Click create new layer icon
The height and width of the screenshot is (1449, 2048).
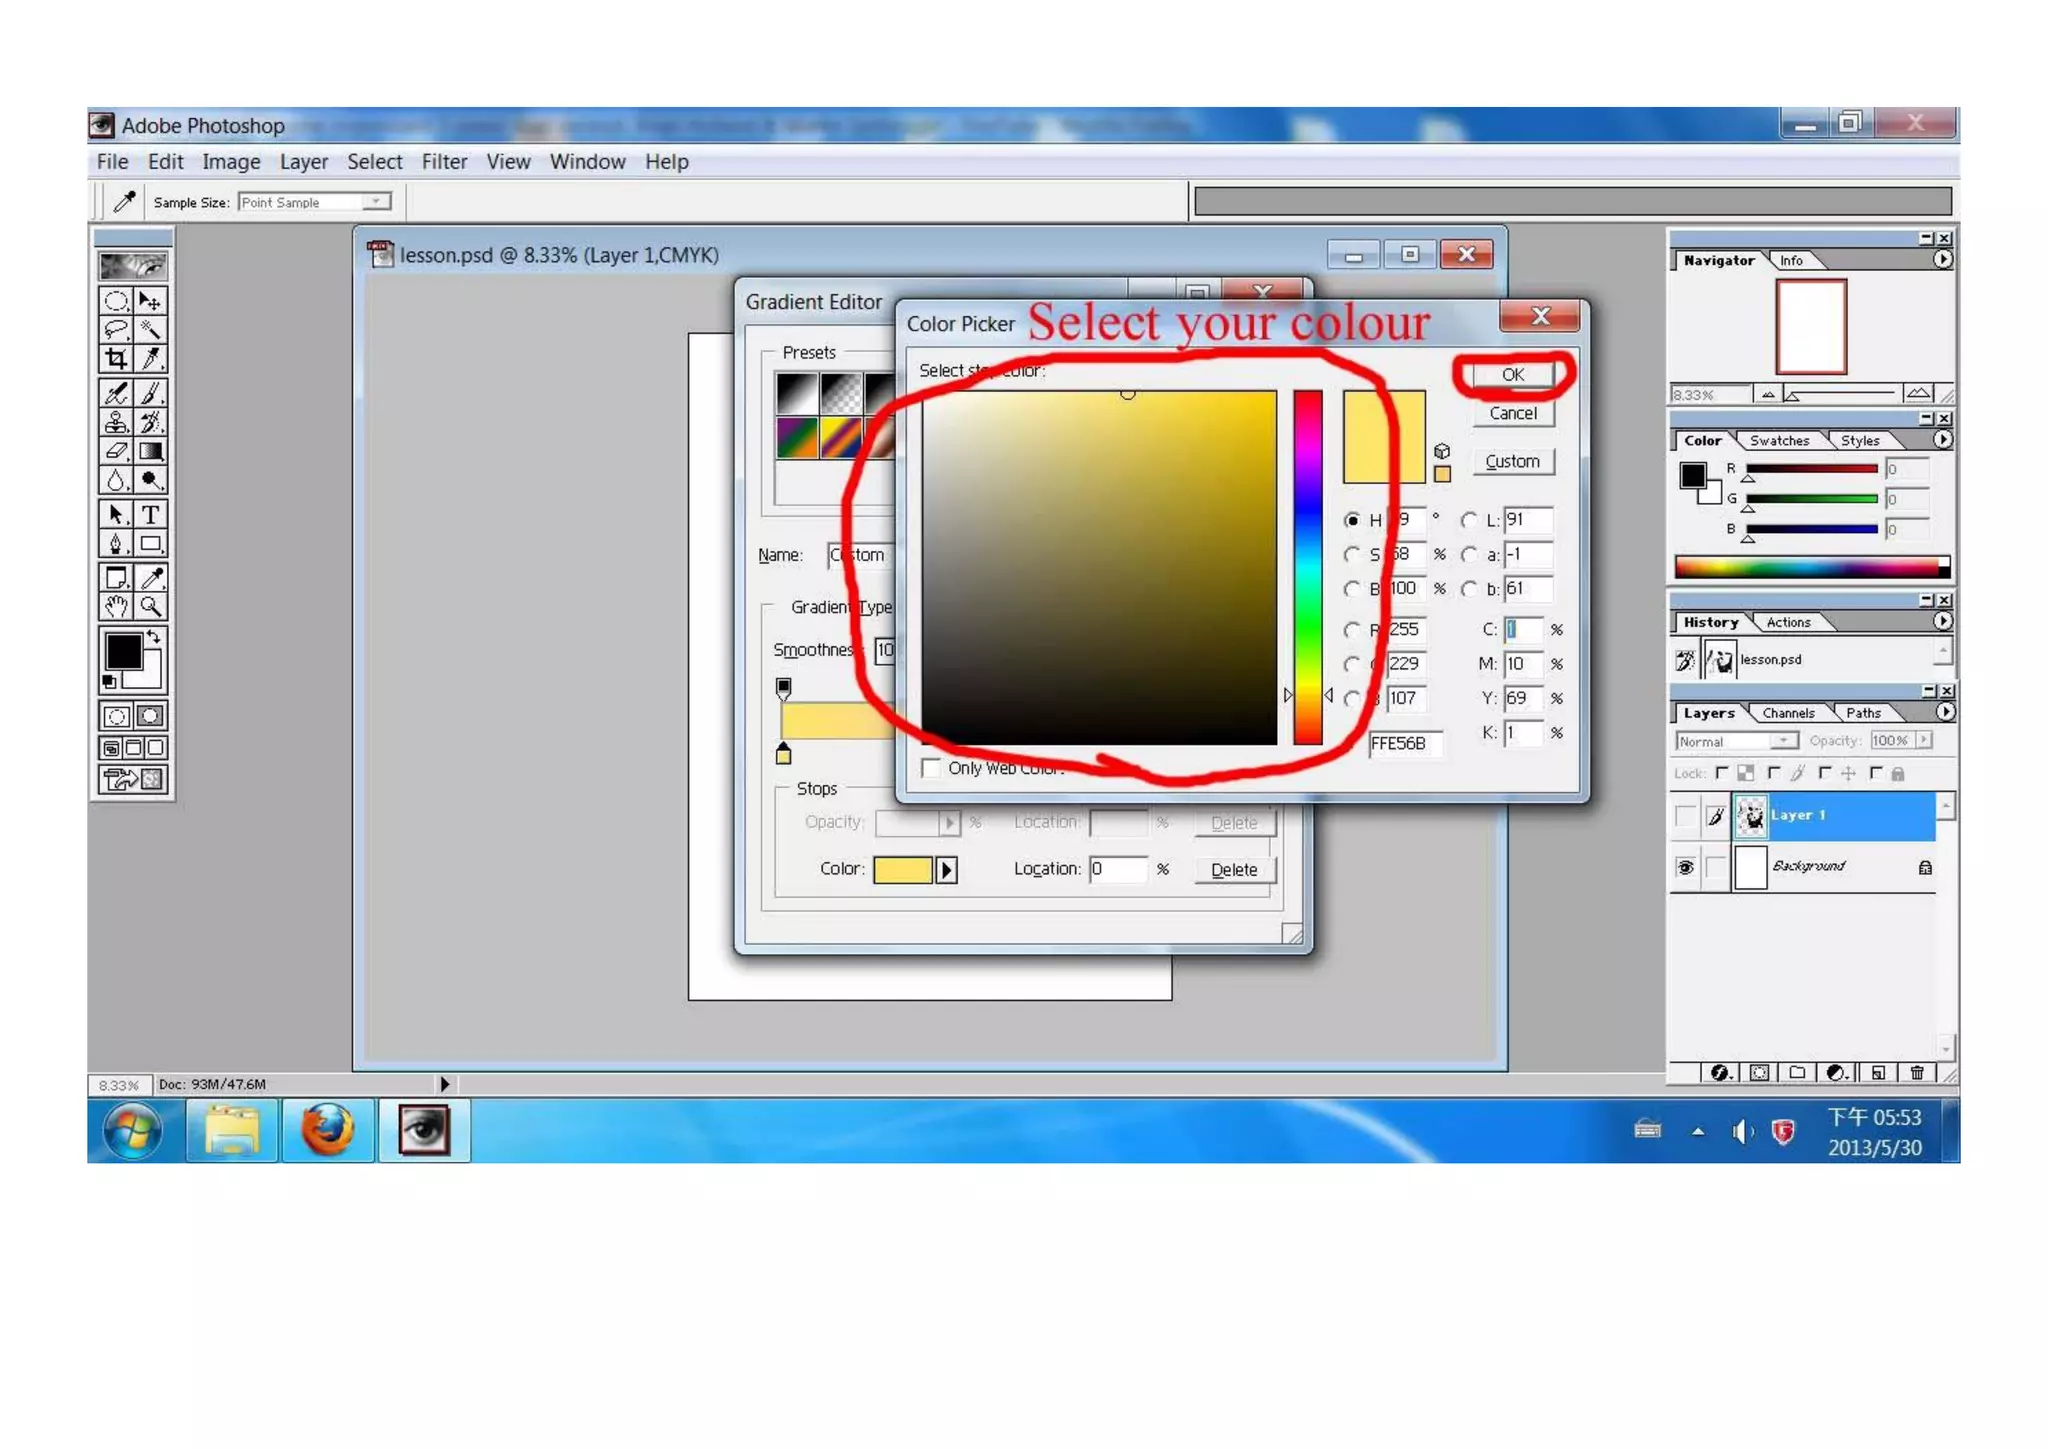click(1878, 1072)
